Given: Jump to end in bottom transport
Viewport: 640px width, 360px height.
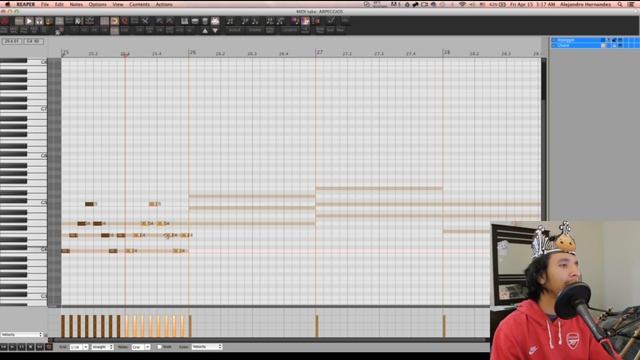Looking at the screenshot, I should (x=40, y=347).
